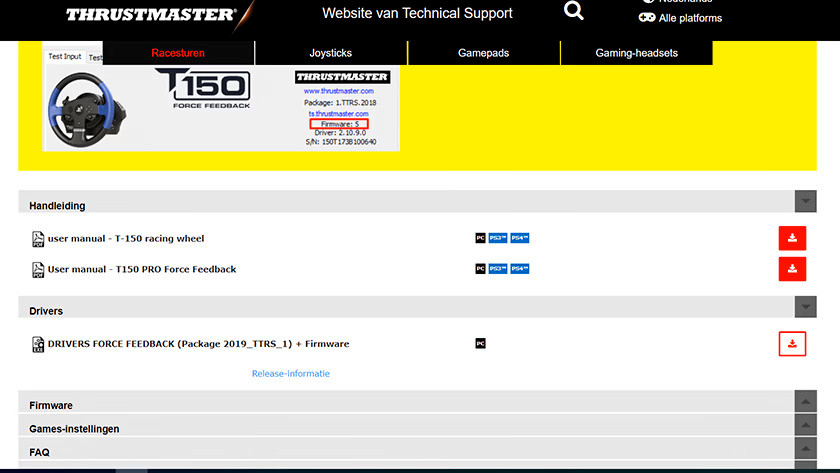Click the Thrustmaster logo in the header

pos(151,15)
